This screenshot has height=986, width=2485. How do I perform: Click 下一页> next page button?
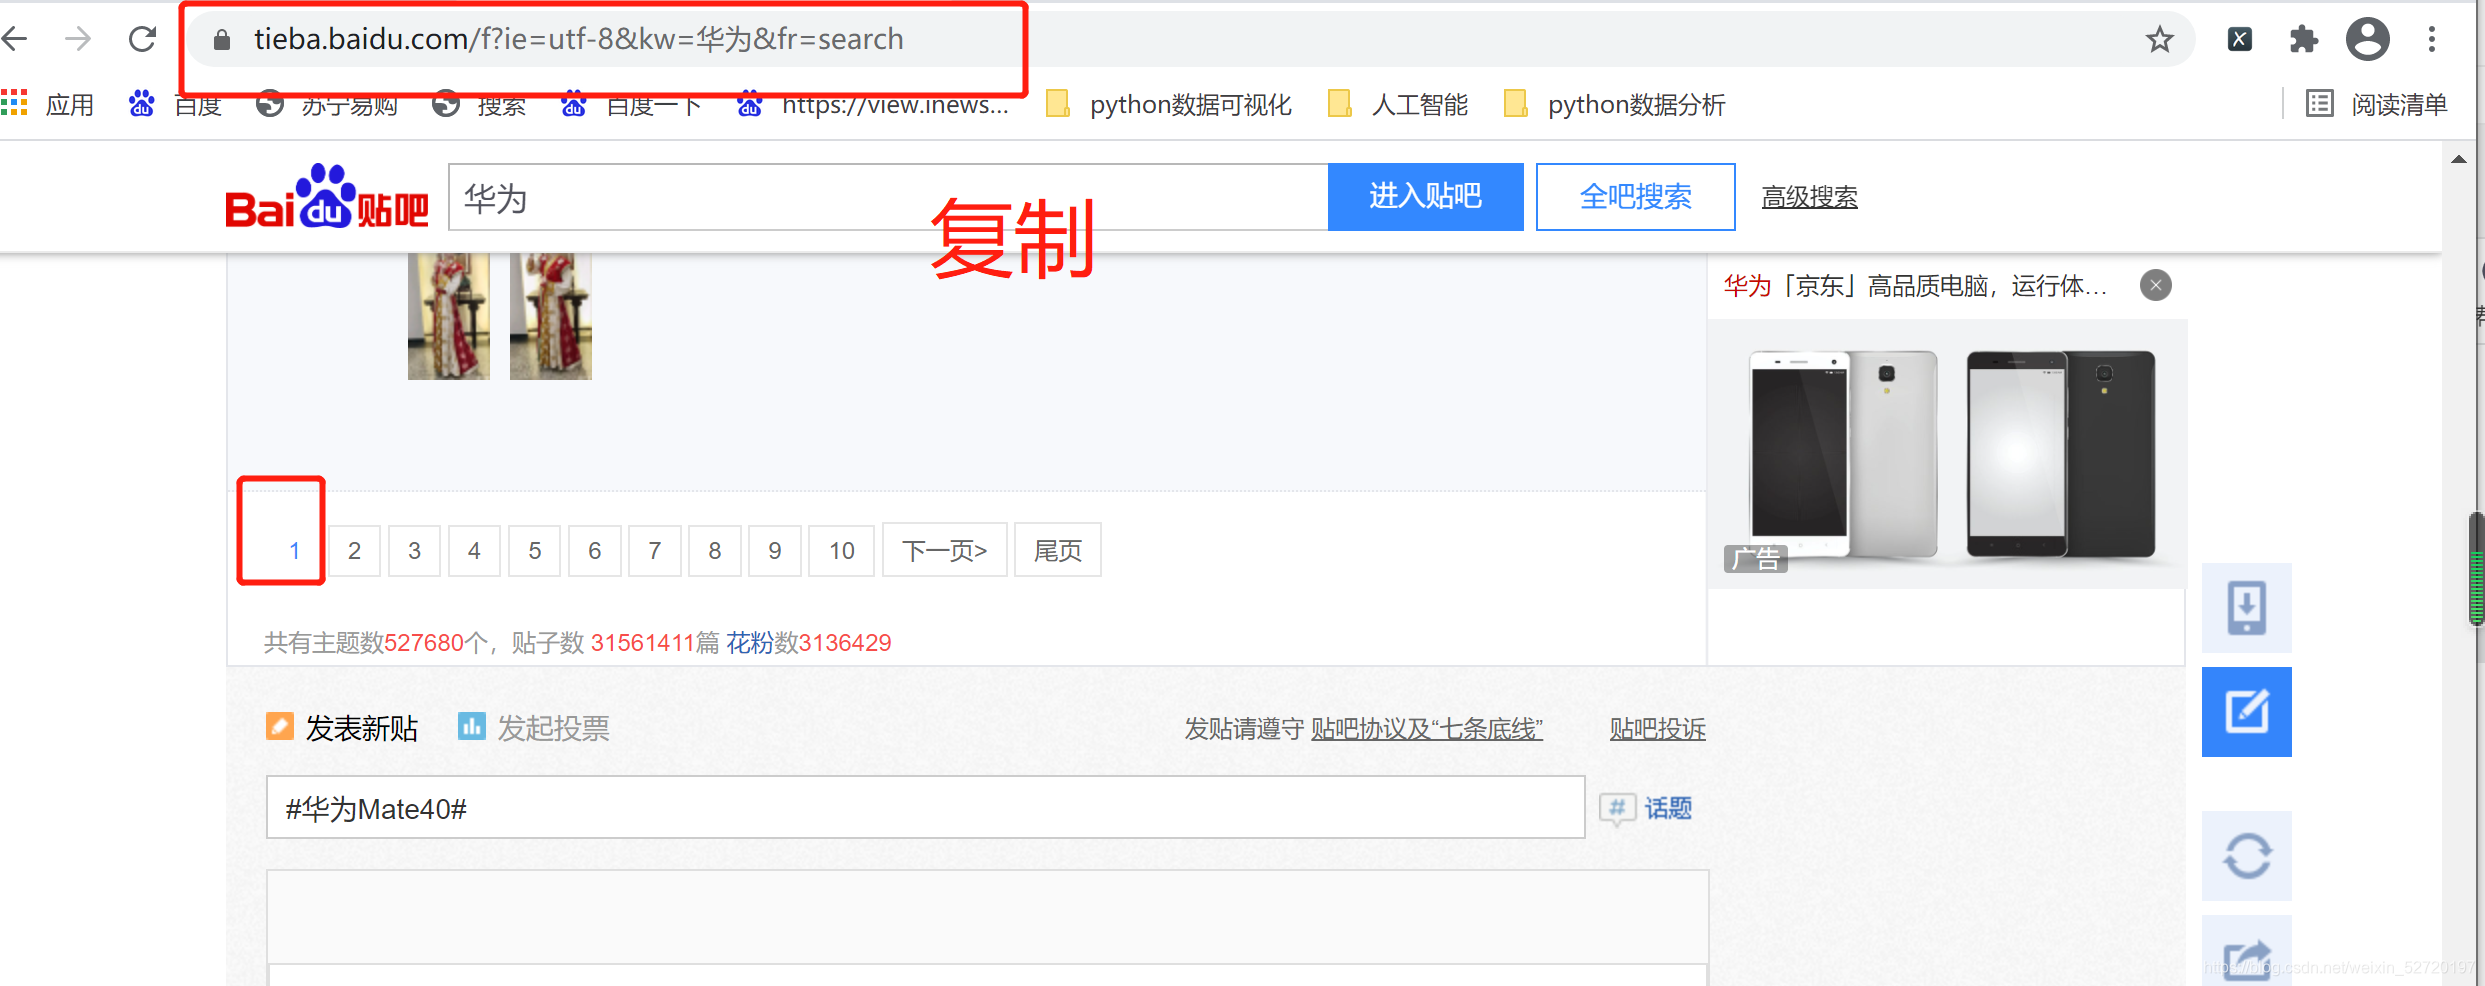(x=945, y=550)
